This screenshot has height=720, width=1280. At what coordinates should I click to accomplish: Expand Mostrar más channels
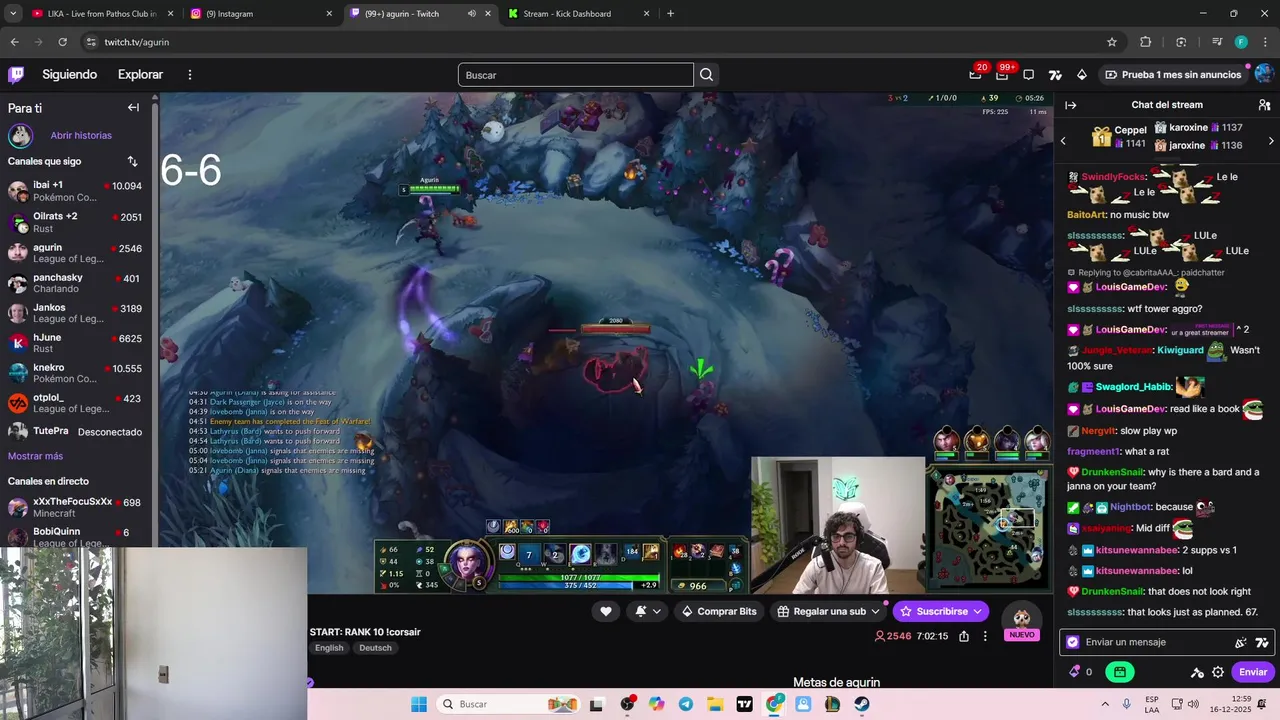tap(36, 456)
